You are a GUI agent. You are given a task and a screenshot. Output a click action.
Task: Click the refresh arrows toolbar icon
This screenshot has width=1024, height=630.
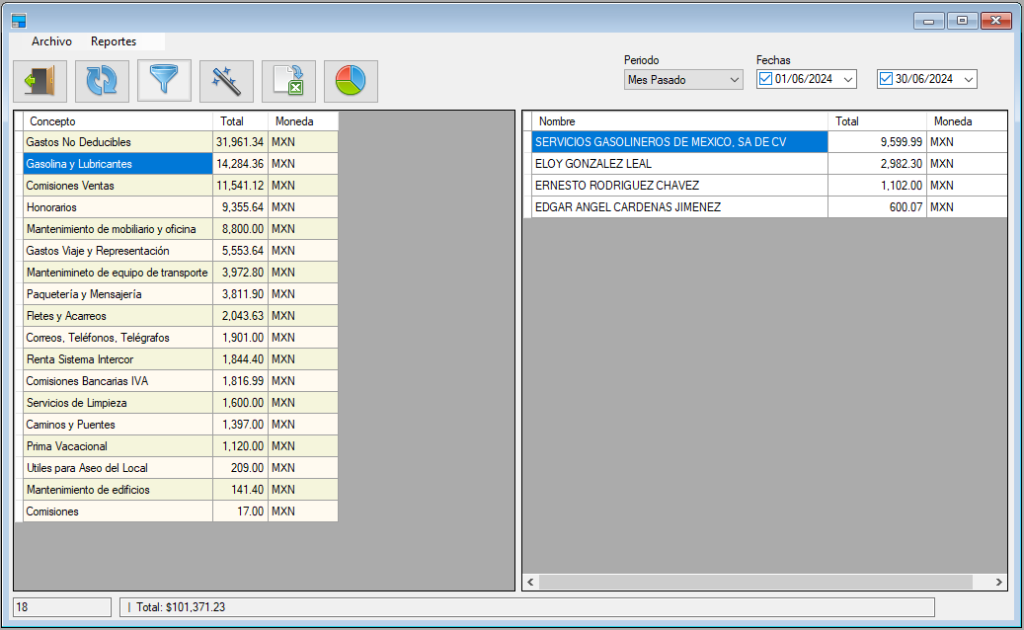click(x=102, y=81)
